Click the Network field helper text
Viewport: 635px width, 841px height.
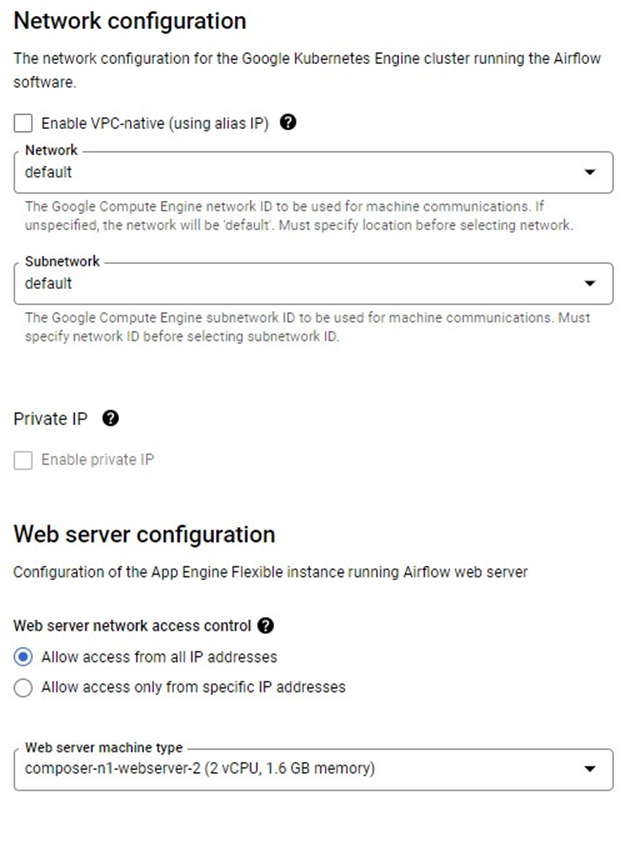point(300,215)
